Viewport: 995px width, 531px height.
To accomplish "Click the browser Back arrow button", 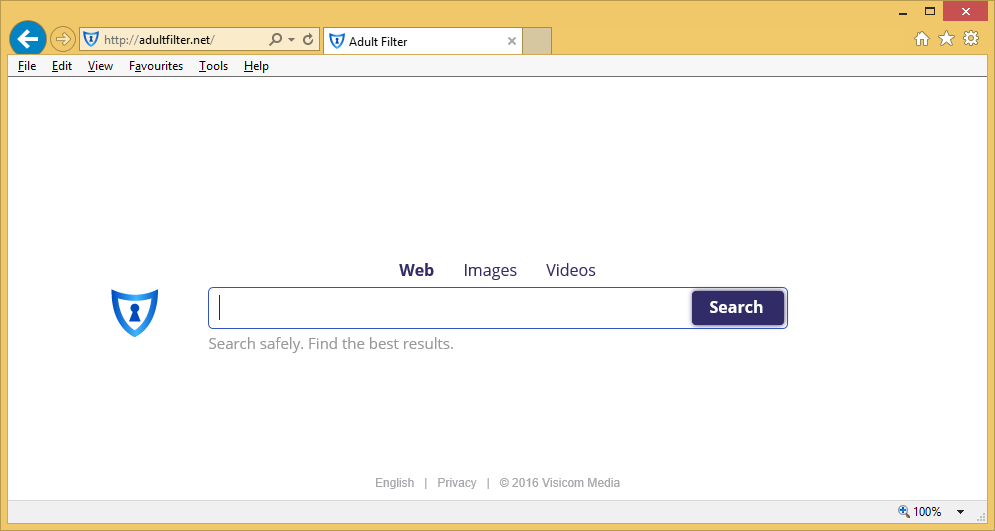I will click(28, 39).
